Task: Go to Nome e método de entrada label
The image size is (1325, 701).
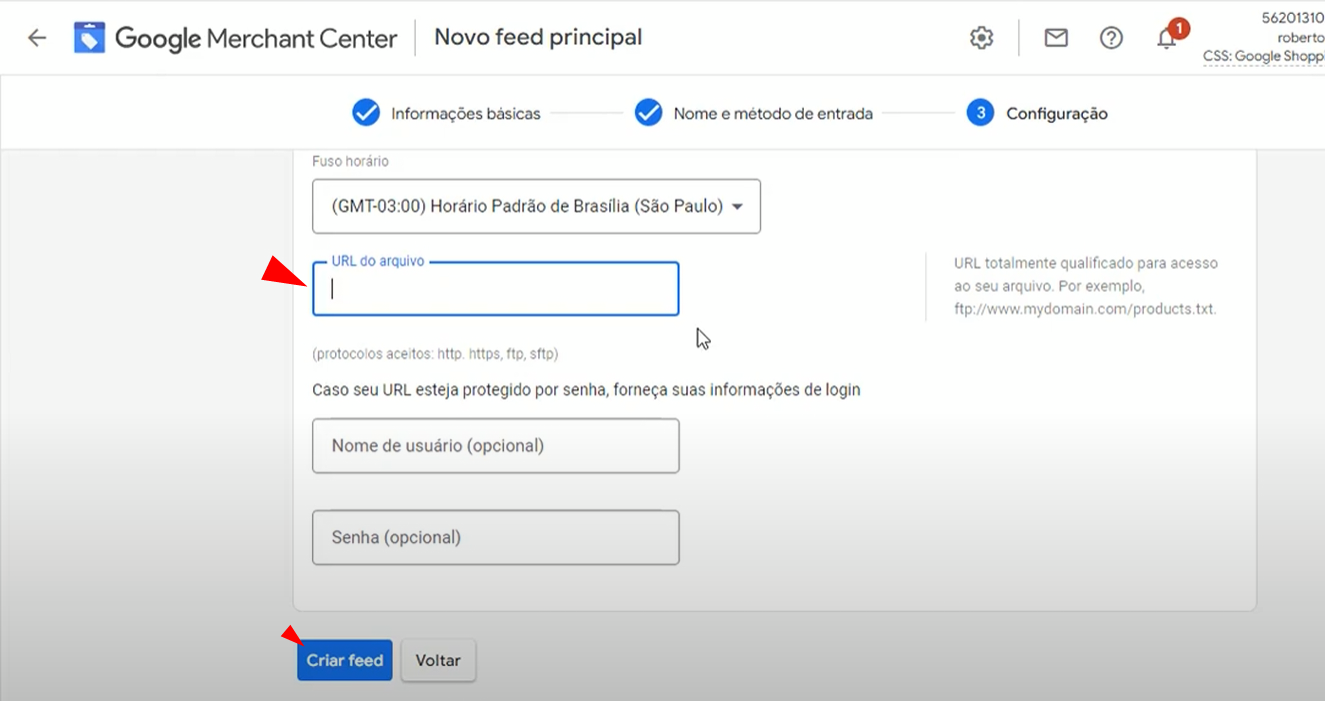Action: (772, 114)
